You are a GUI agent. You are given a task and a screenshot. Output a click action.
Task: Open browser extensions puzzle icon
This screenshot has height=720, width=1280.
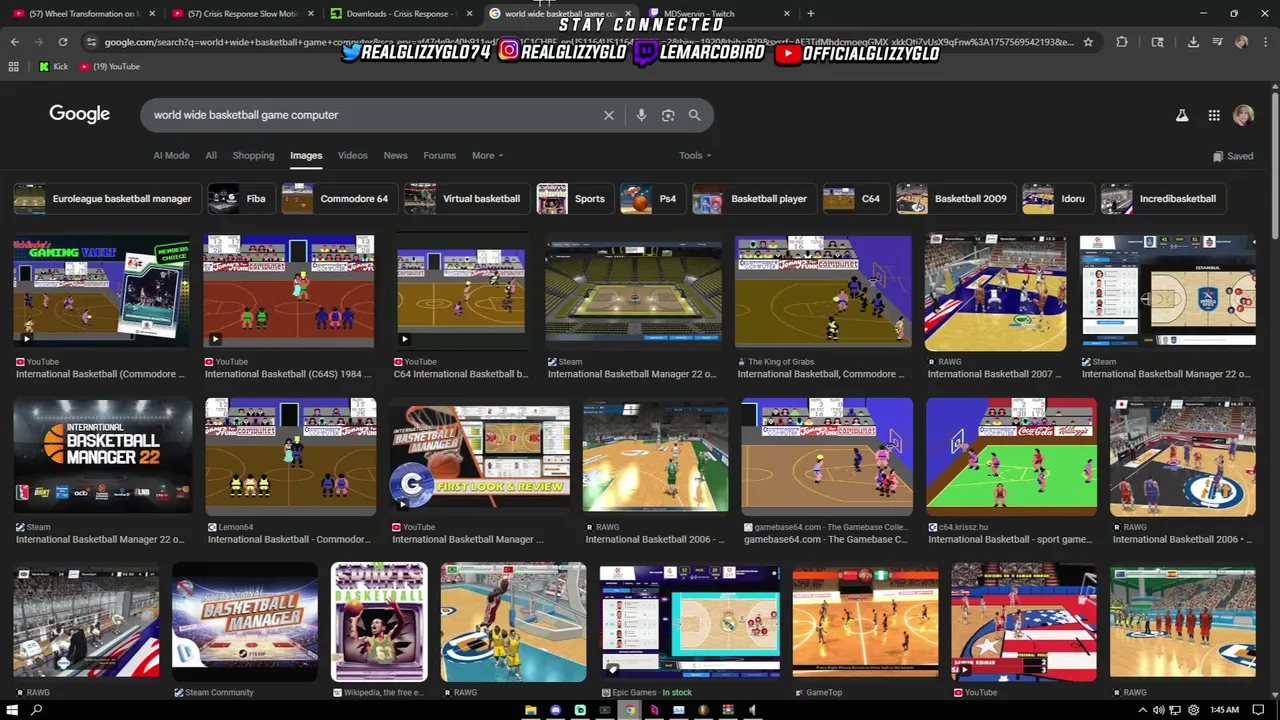click(x=1122, y=42)
